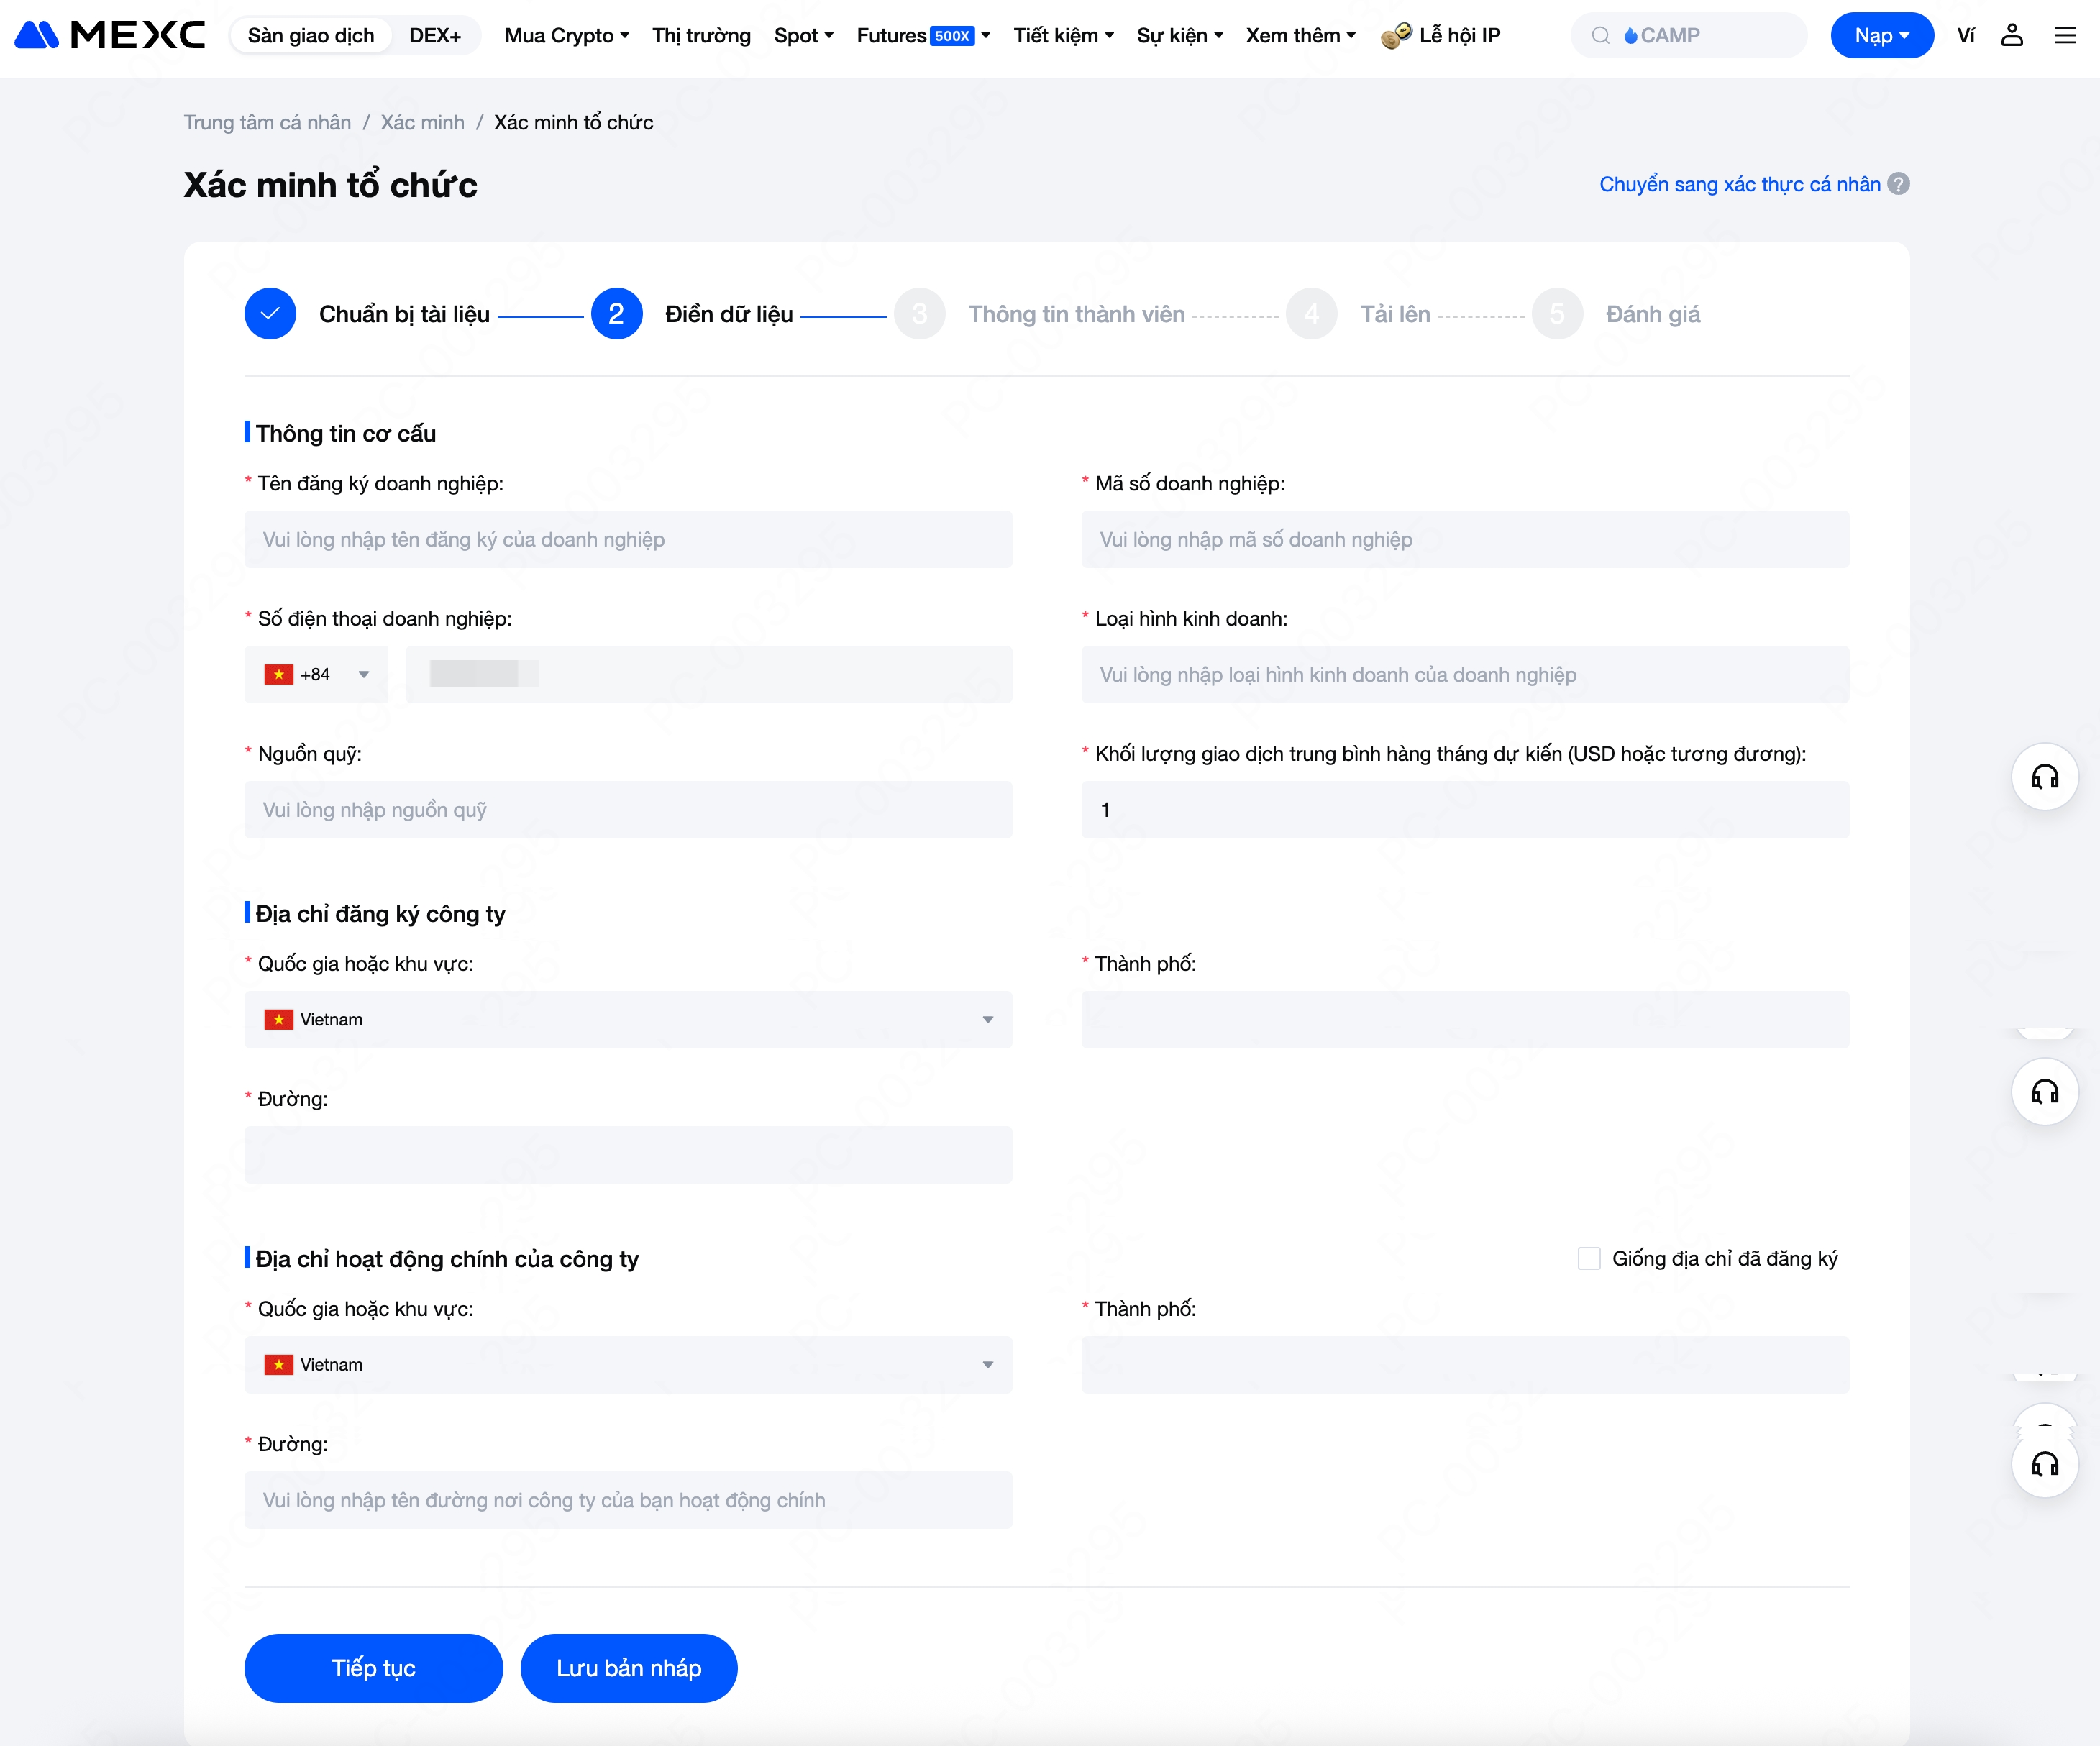Switch to DEX+ toggle option
The height and width of the screenshot is (1746, 2100).
[435, 35]
